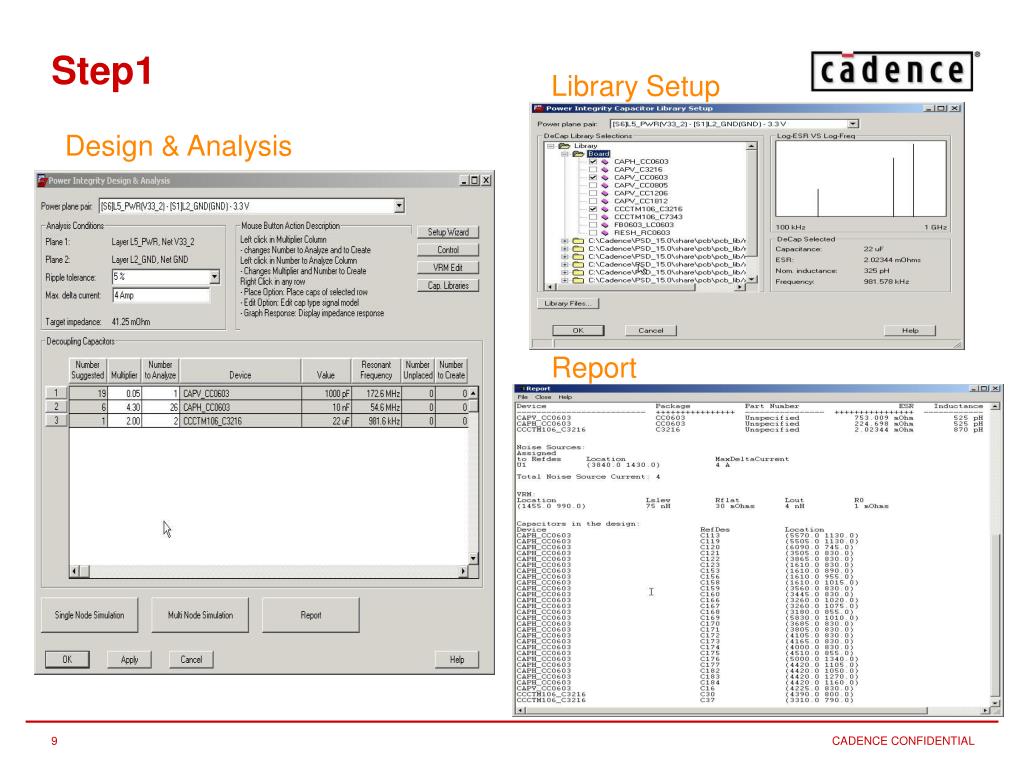Enable the CAPV_C3216 library checkbox

[x=593, y=169]
